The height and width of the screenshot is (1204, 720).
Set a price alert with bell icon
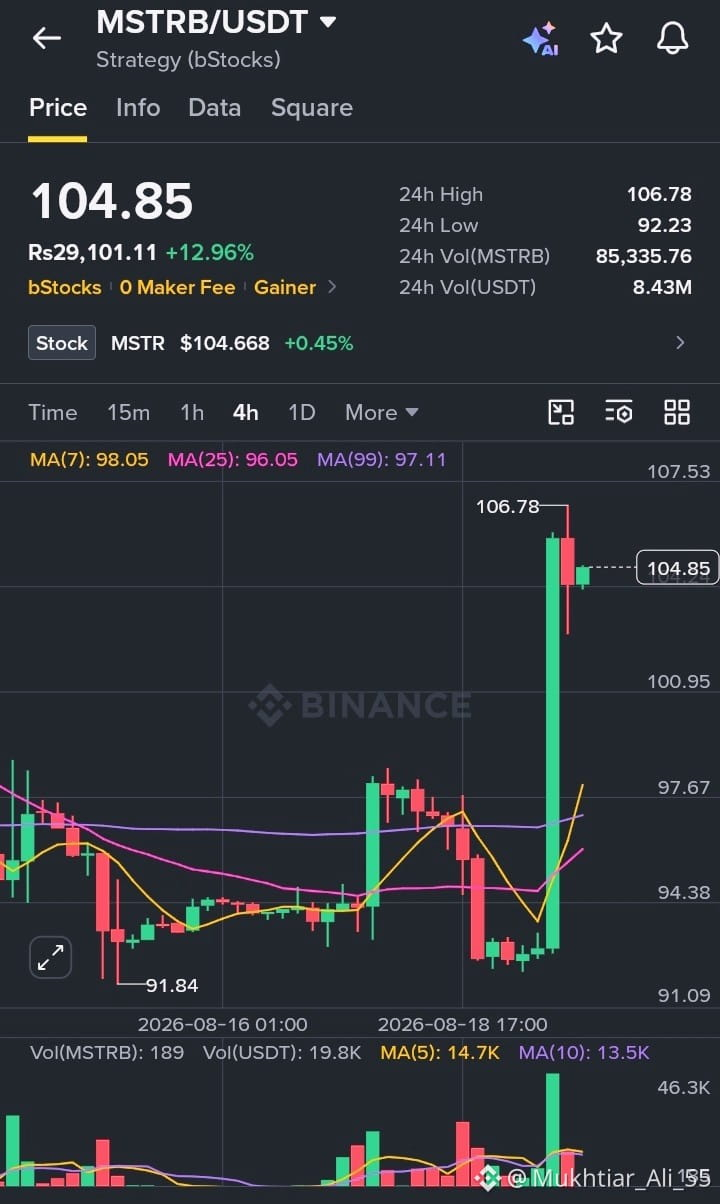[x=672, y=39]
